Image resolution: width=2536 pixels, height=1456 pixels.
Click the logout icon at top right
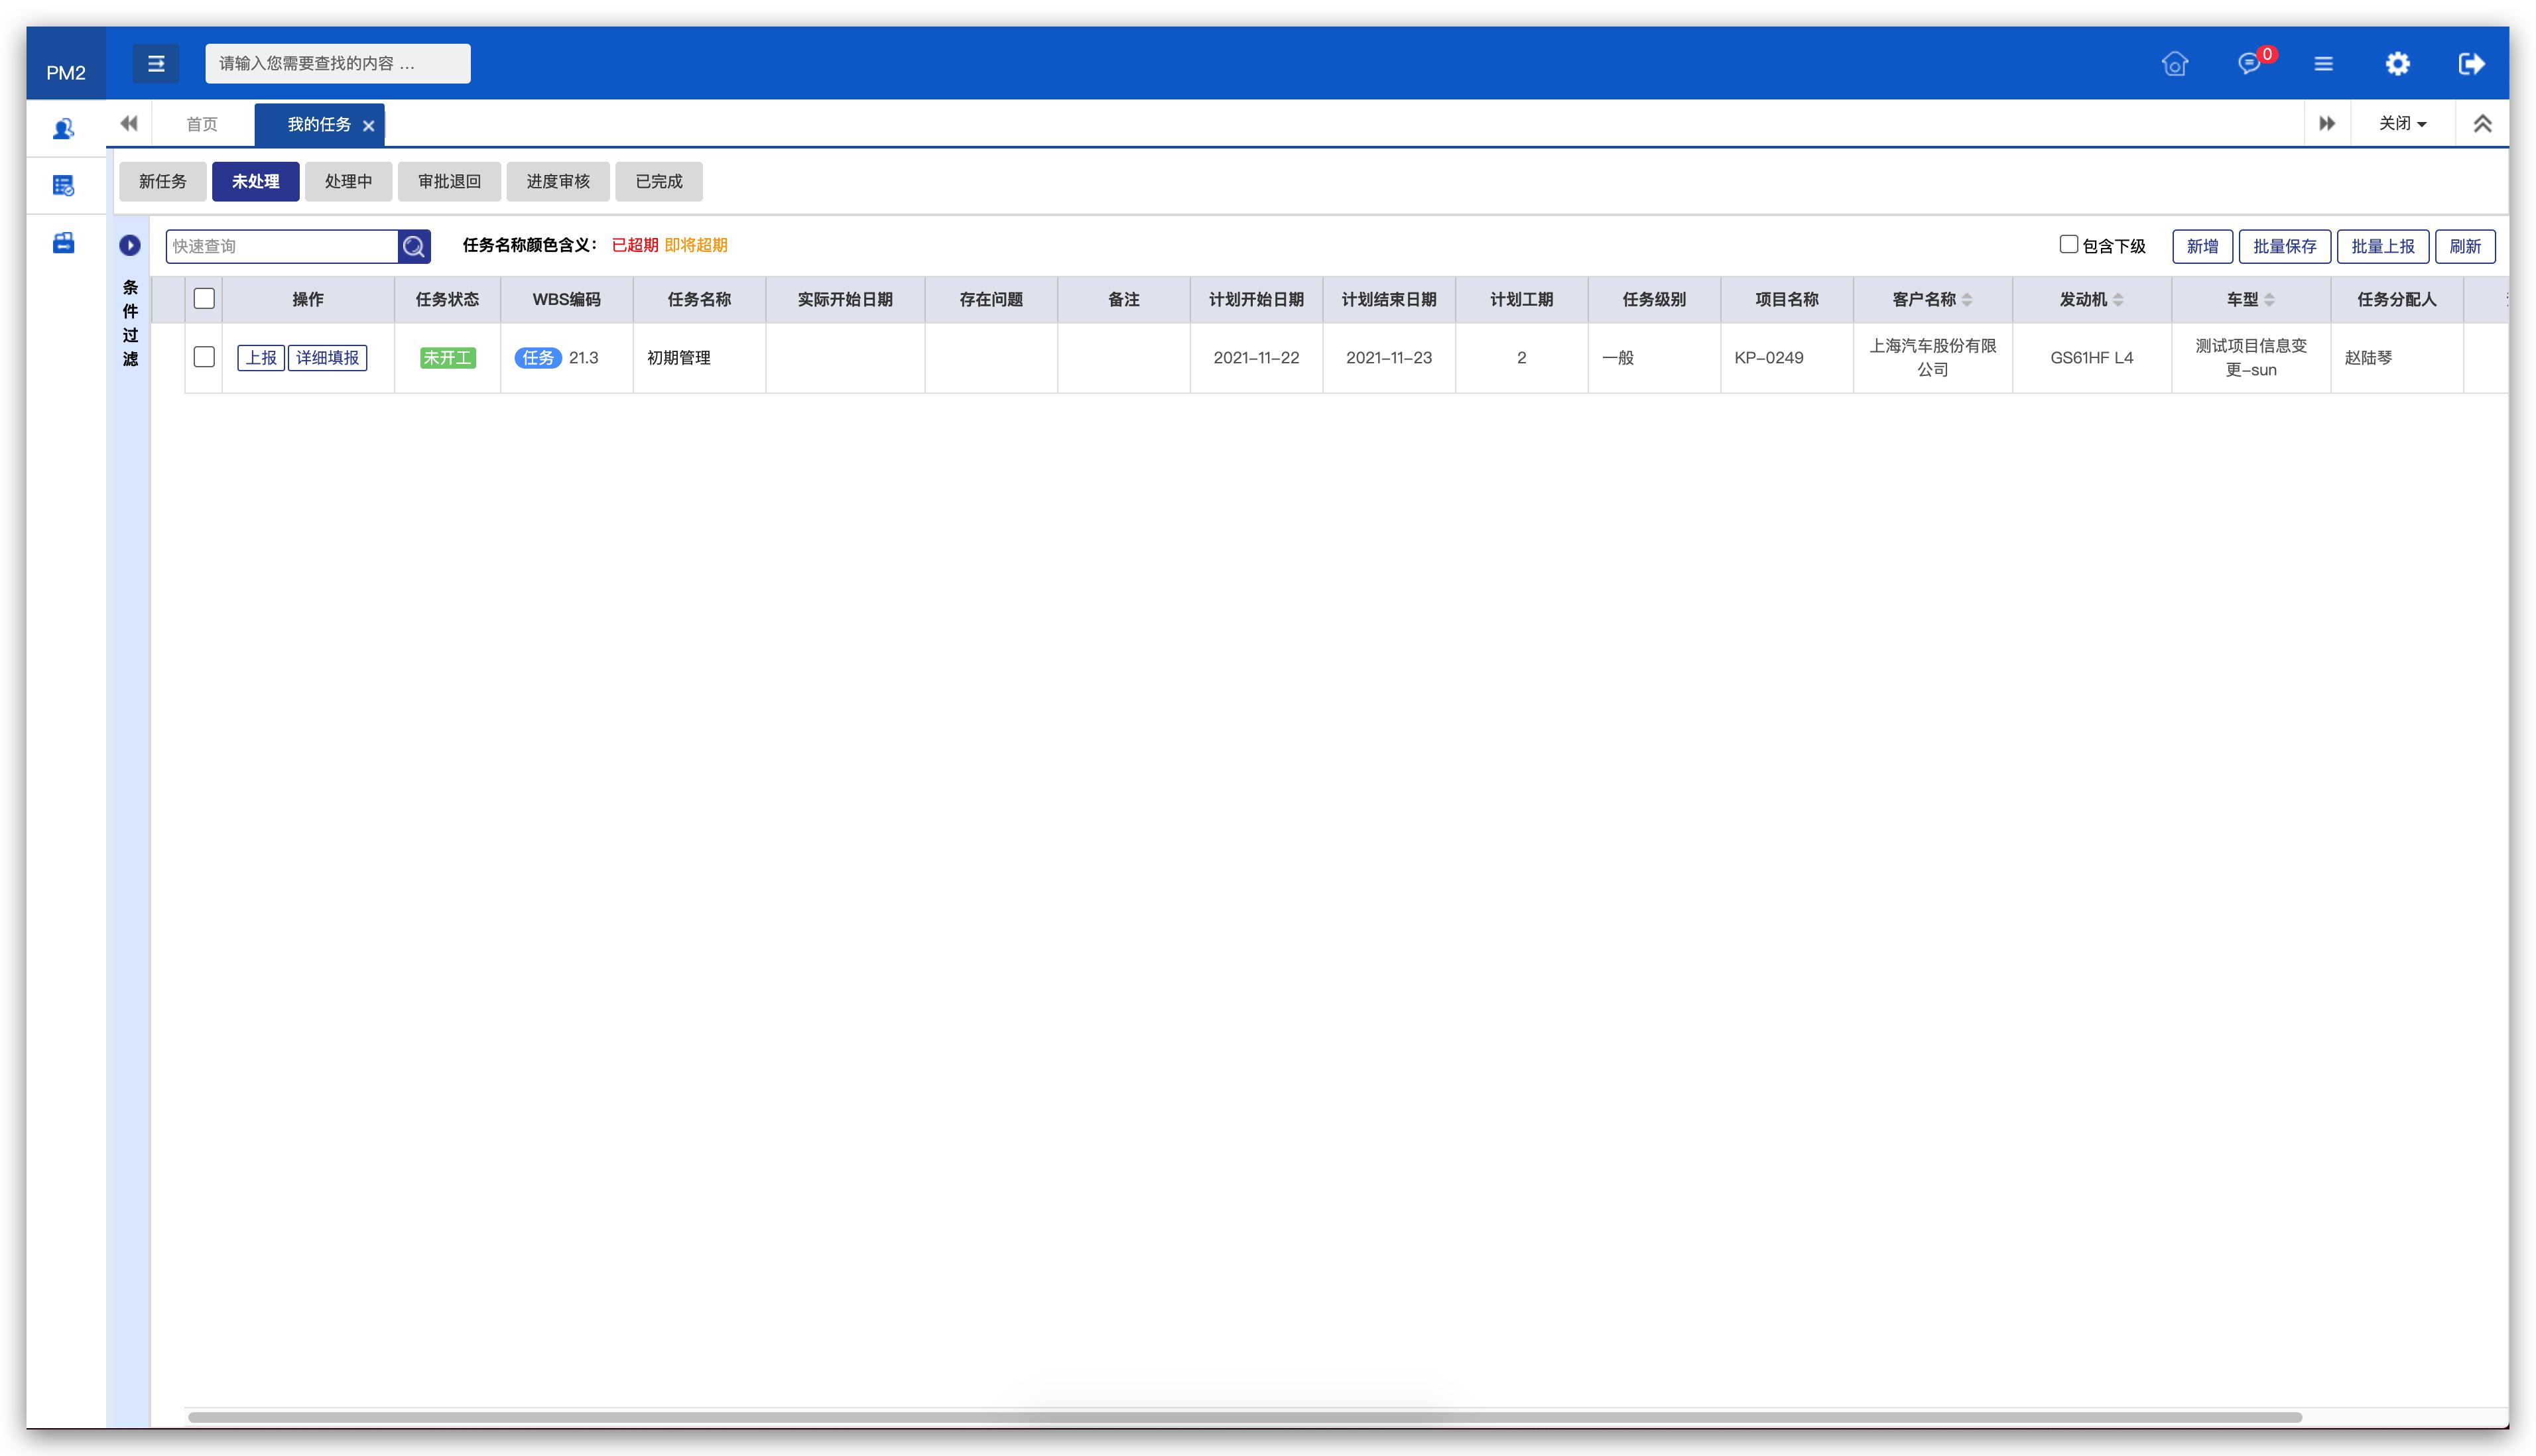2471,64
